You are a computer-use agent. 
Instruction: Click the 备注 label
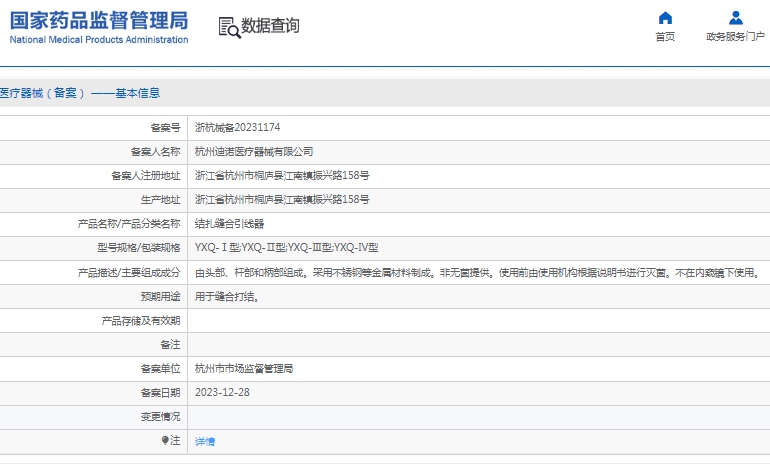[x=170, y=345]
